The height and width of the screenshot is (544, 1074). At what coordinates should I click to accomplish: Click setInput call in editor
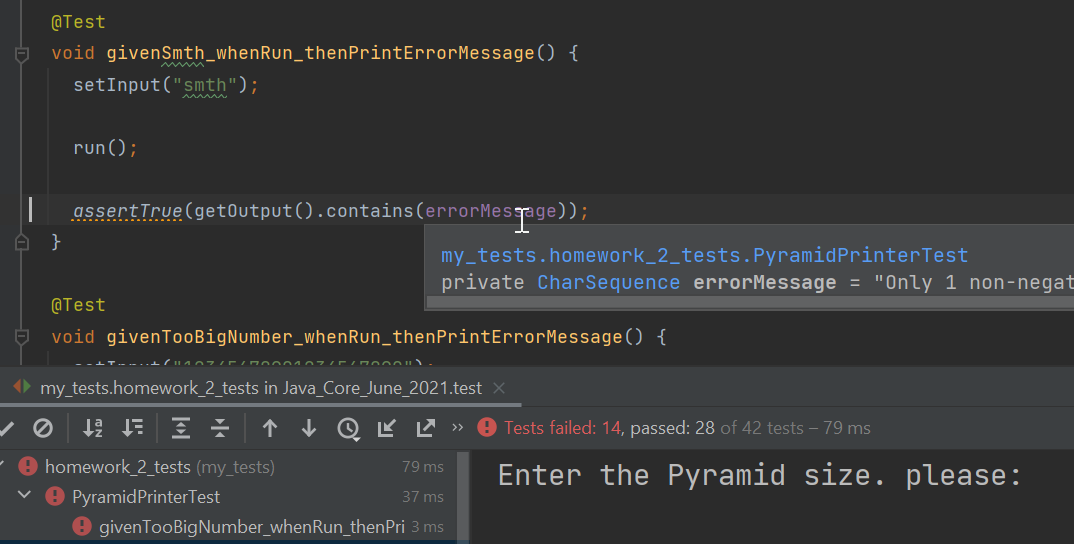(117, 85)
